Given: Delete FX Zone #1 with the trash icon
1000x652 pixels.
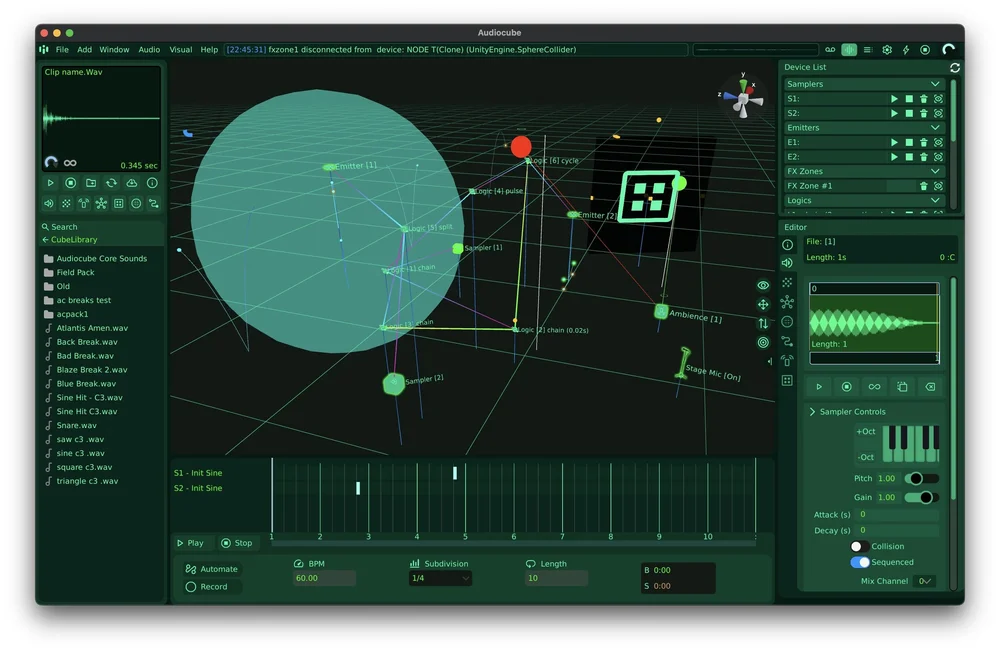Looking at the screenshot, I should 924,186.
